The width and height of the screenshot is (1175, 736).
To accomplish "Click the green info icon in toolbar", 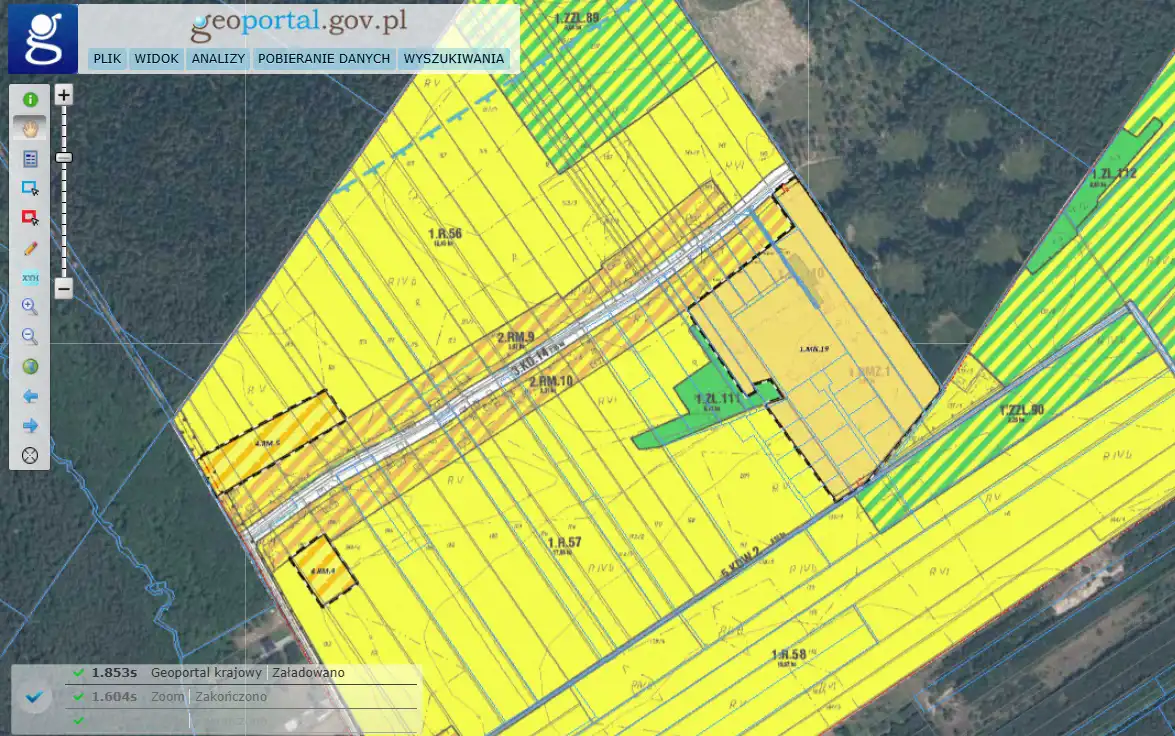I will coord(30,100).
